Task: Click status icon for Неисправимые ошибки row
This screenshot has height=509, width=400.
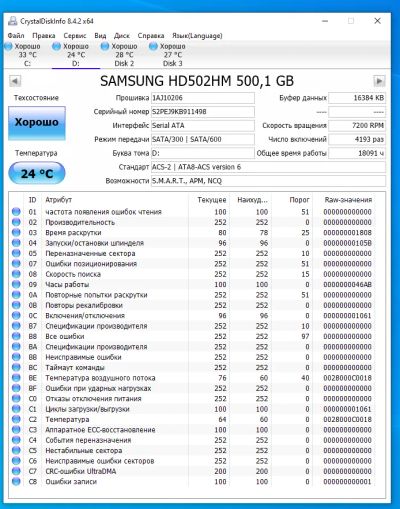Action: tap(16, 357)
